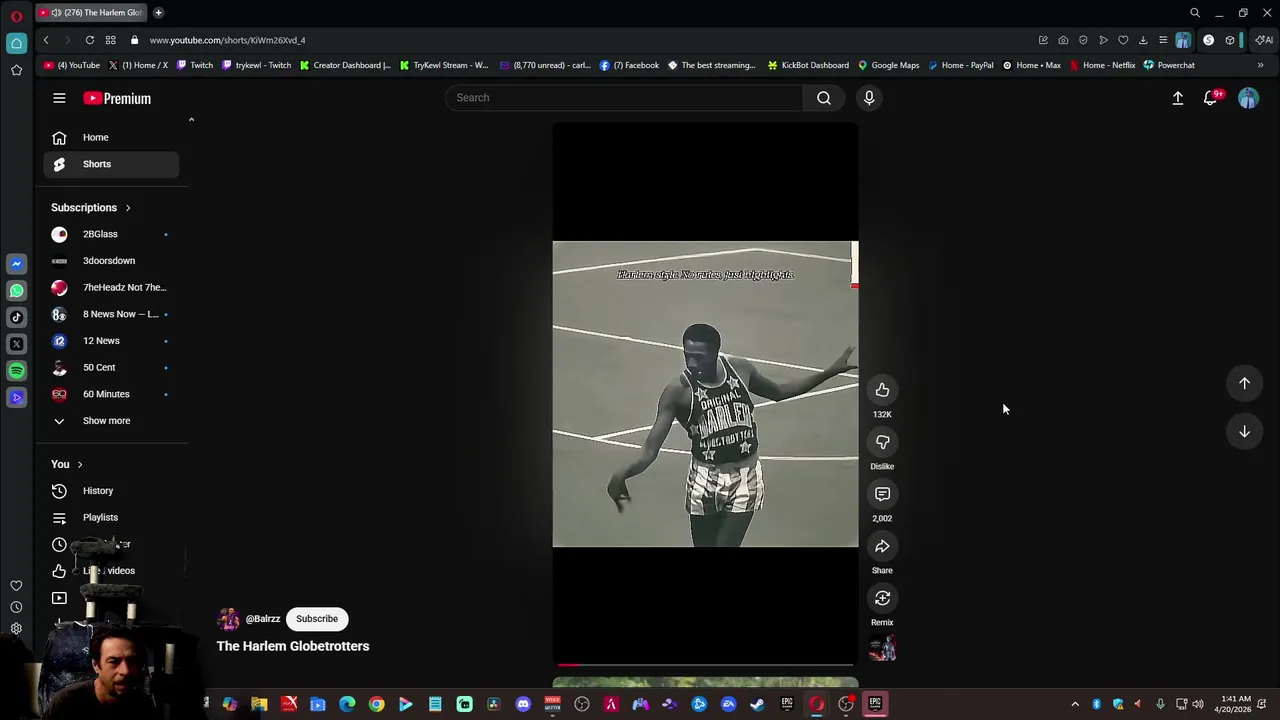
Task: Open the Create upload icon
Action: [x=1178, y=98]
